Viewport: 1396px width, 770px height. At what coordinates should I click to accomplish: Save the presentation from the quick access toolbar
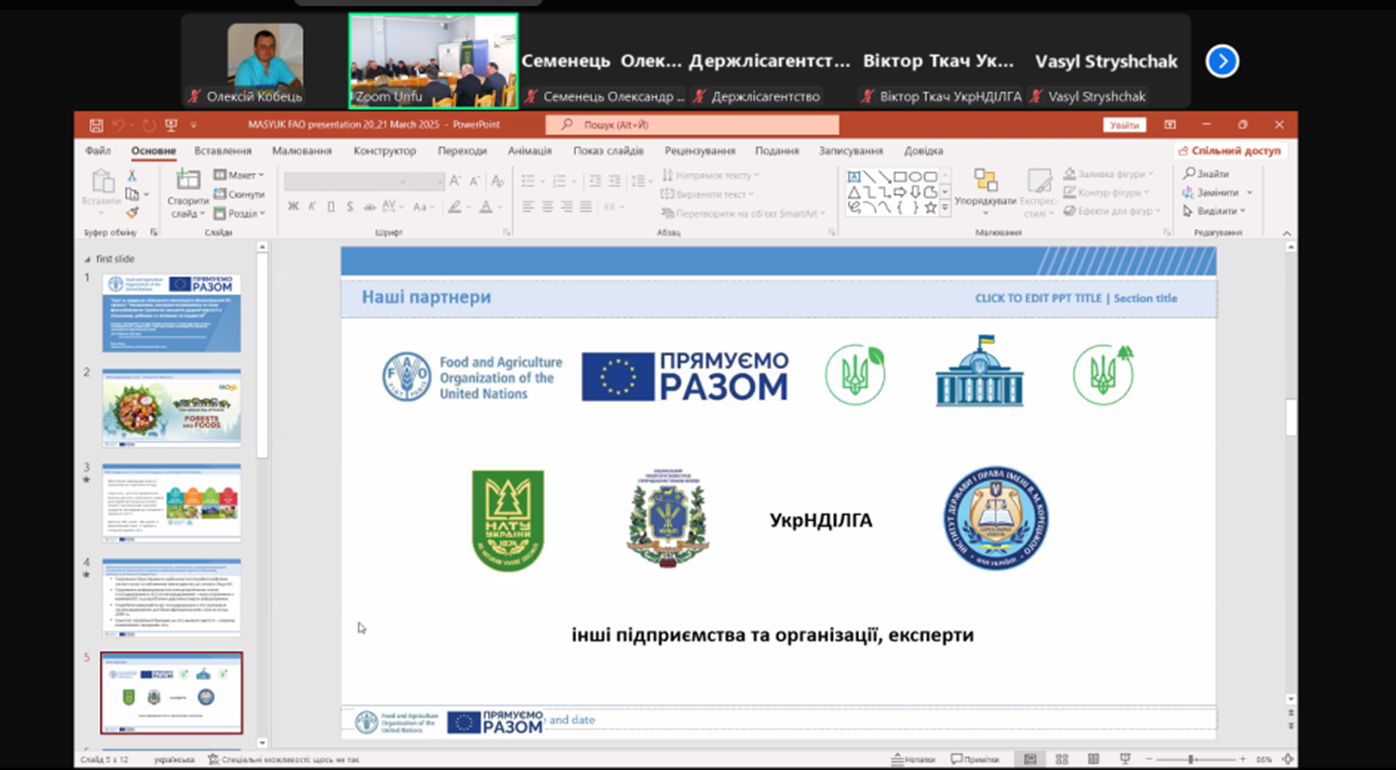coord(96,125)
